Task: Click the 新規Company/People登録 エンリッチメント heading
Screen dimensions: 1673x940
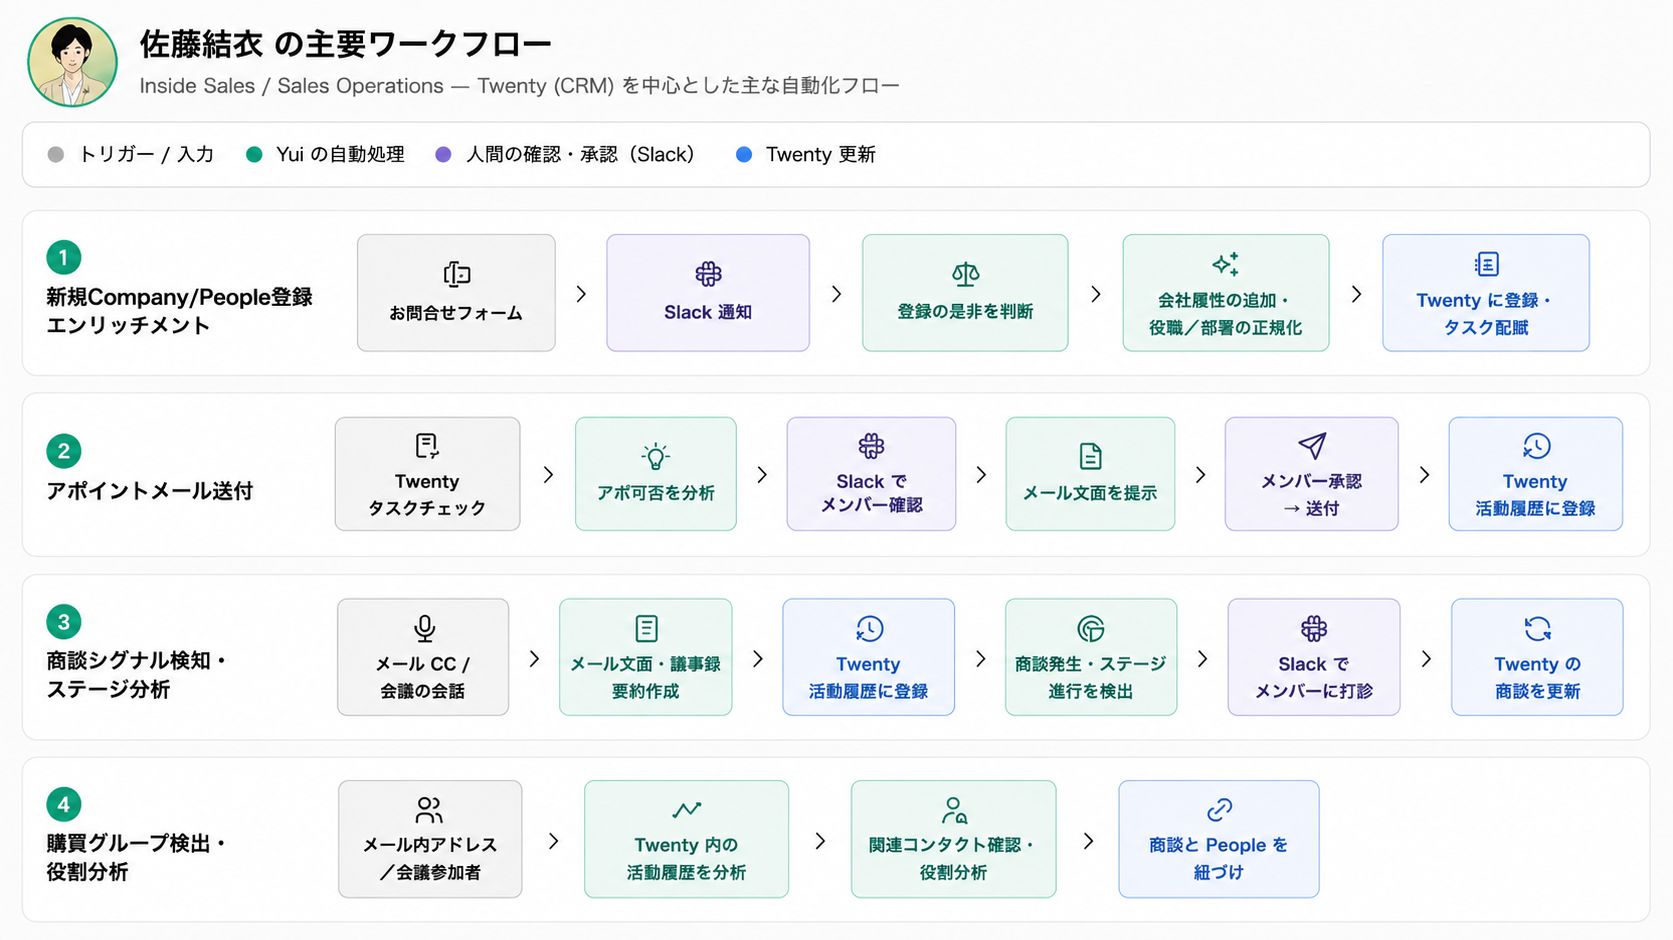Action: coord(179,311)
